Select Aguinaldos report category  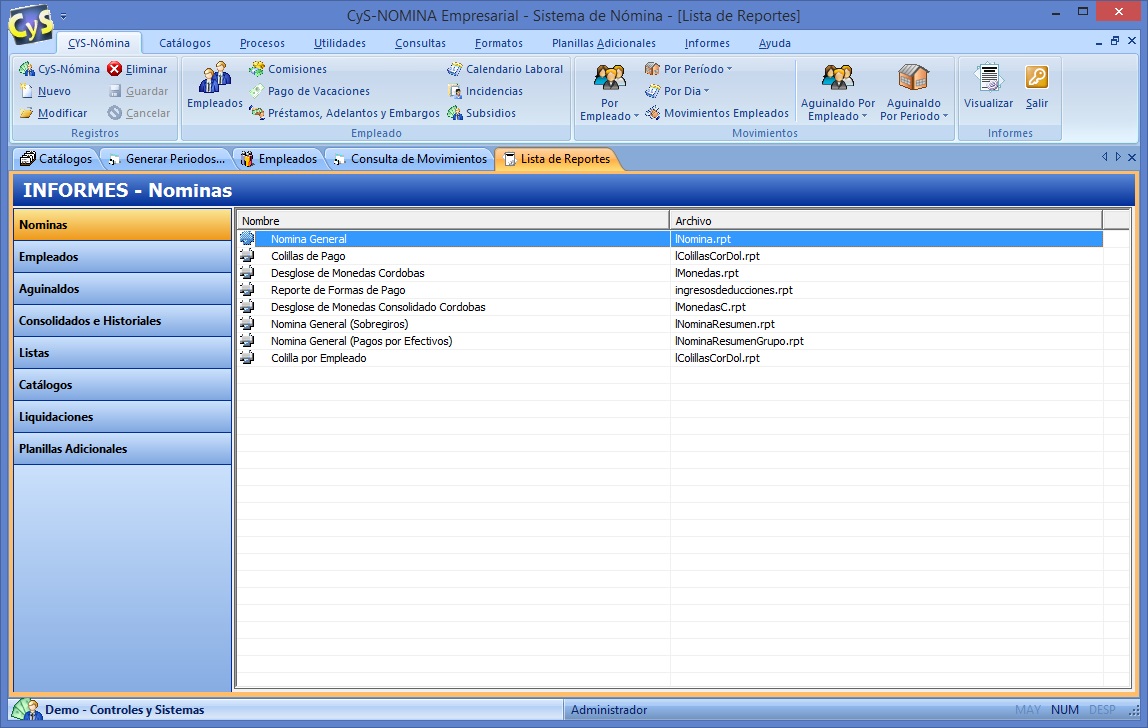[x=122, y=289]
